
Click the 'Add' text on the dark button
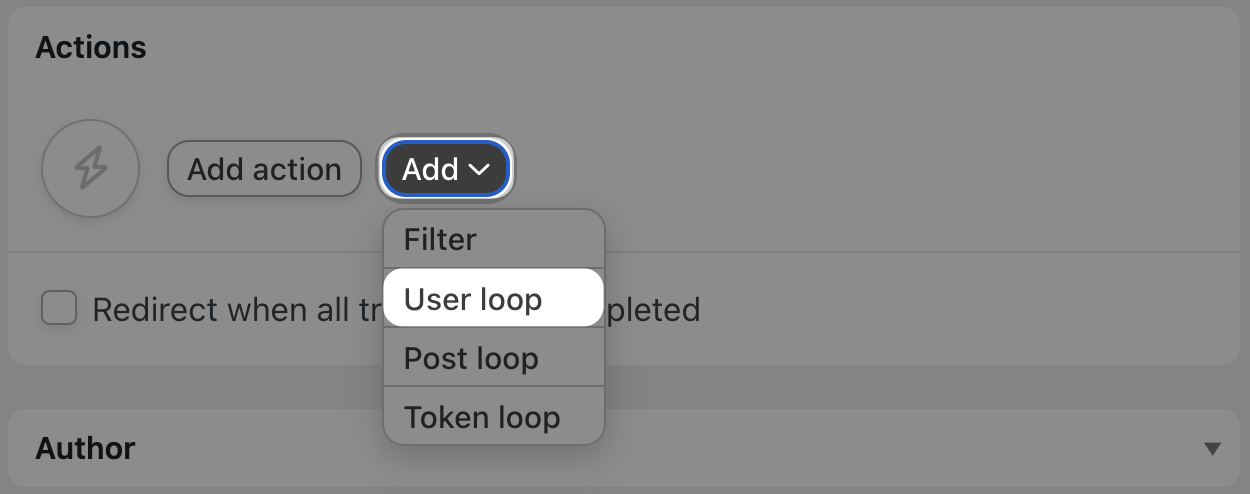click(430, 170)
